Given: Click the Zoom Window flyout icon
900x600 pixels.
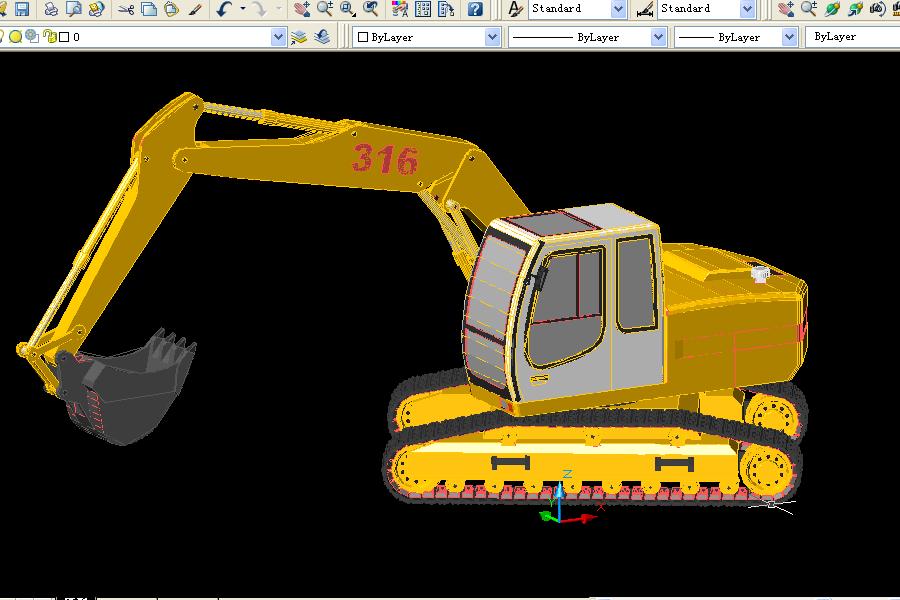Looking at the screenshot, I should [348, 9].
